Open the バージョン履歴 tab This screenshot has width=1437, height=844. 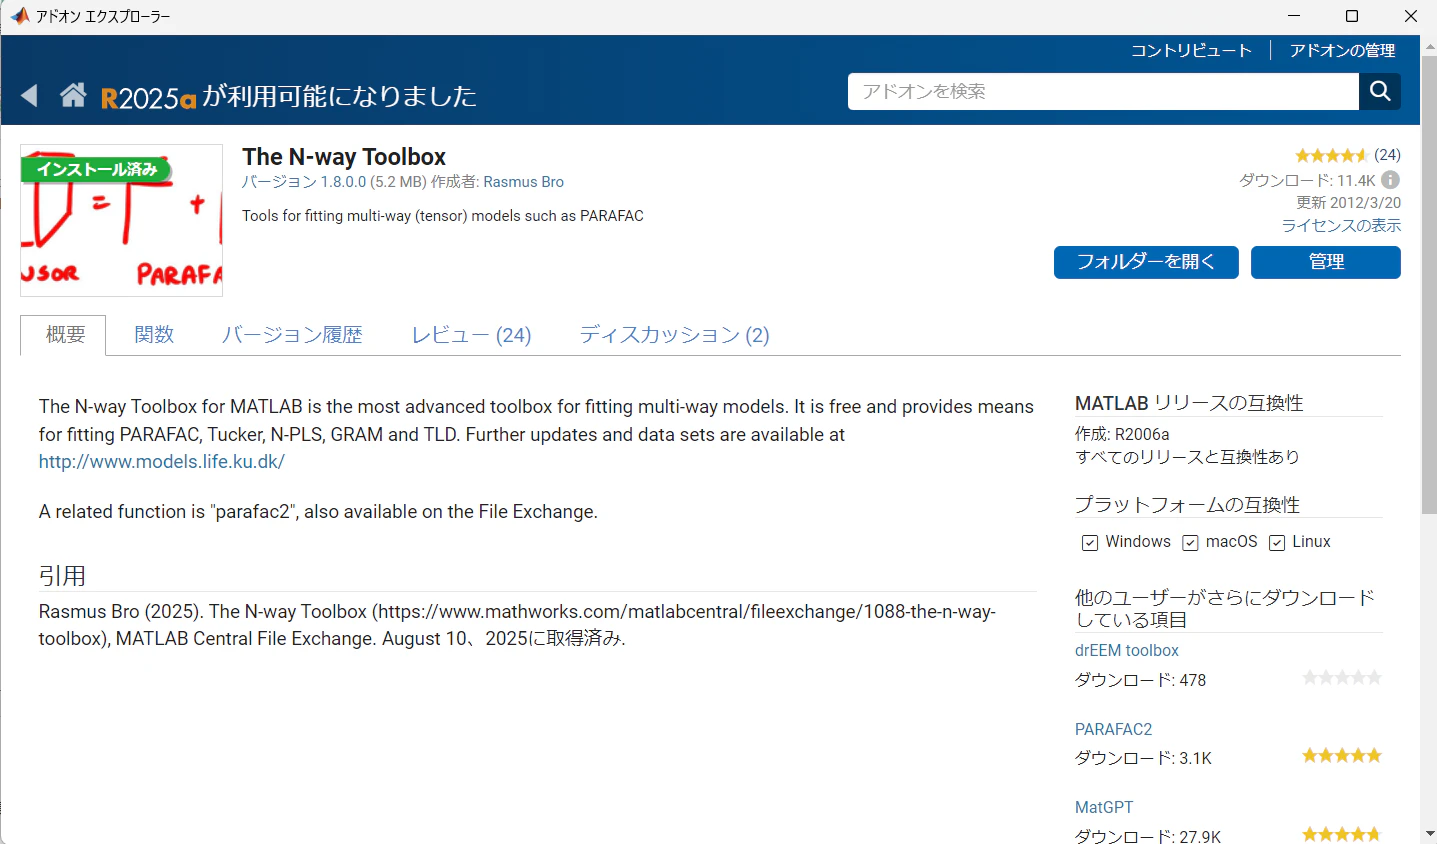click(x=292, y=335)
